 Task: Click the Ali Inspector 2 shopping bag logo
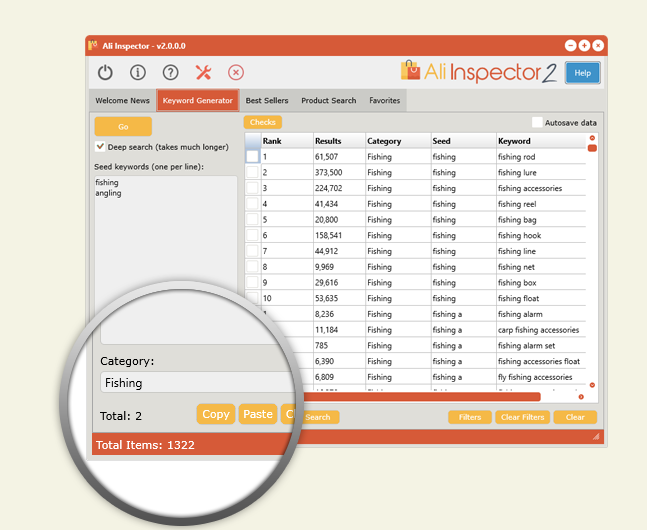tap(411, 70)
